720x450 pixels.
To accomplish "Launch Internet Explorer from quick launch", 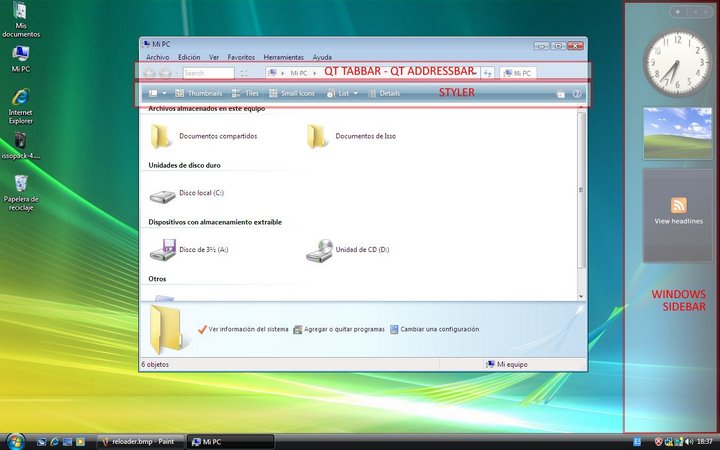I will click(55, 442).
